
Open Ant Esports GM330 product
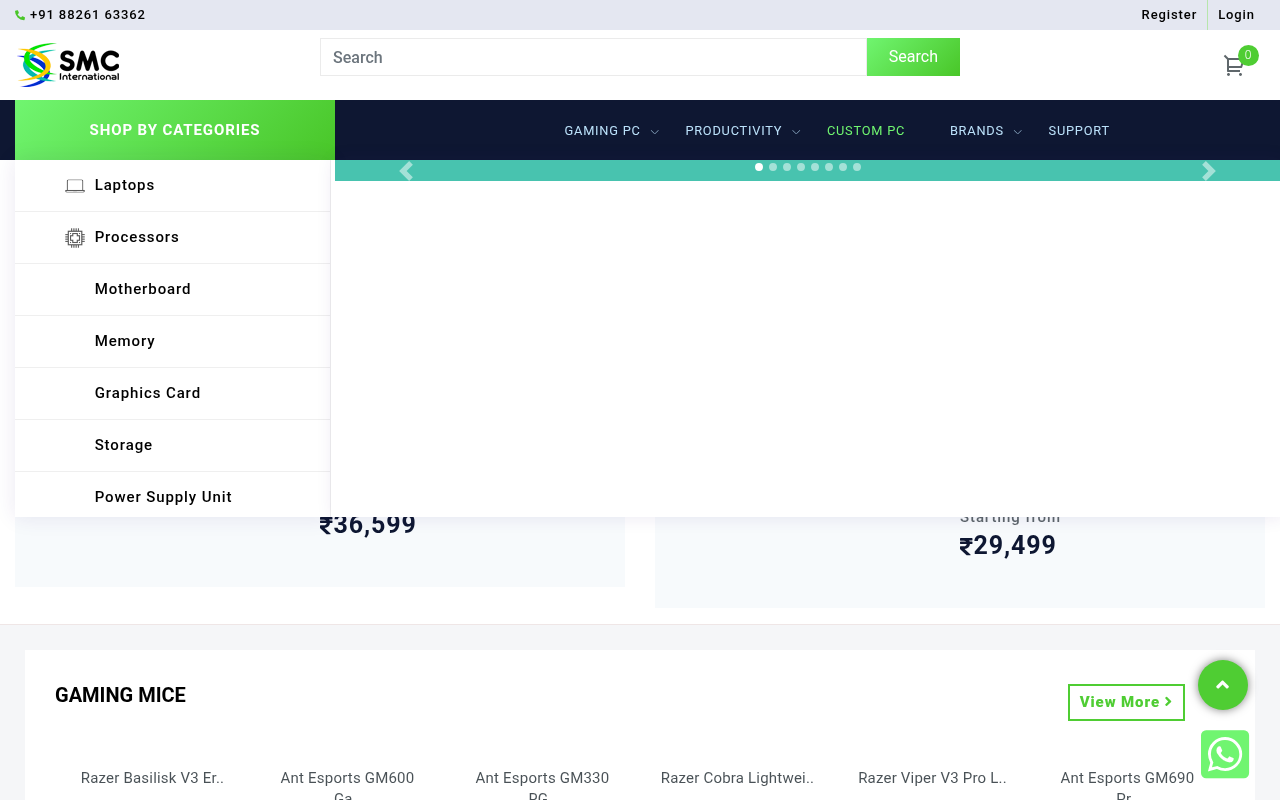coord(542,787)
